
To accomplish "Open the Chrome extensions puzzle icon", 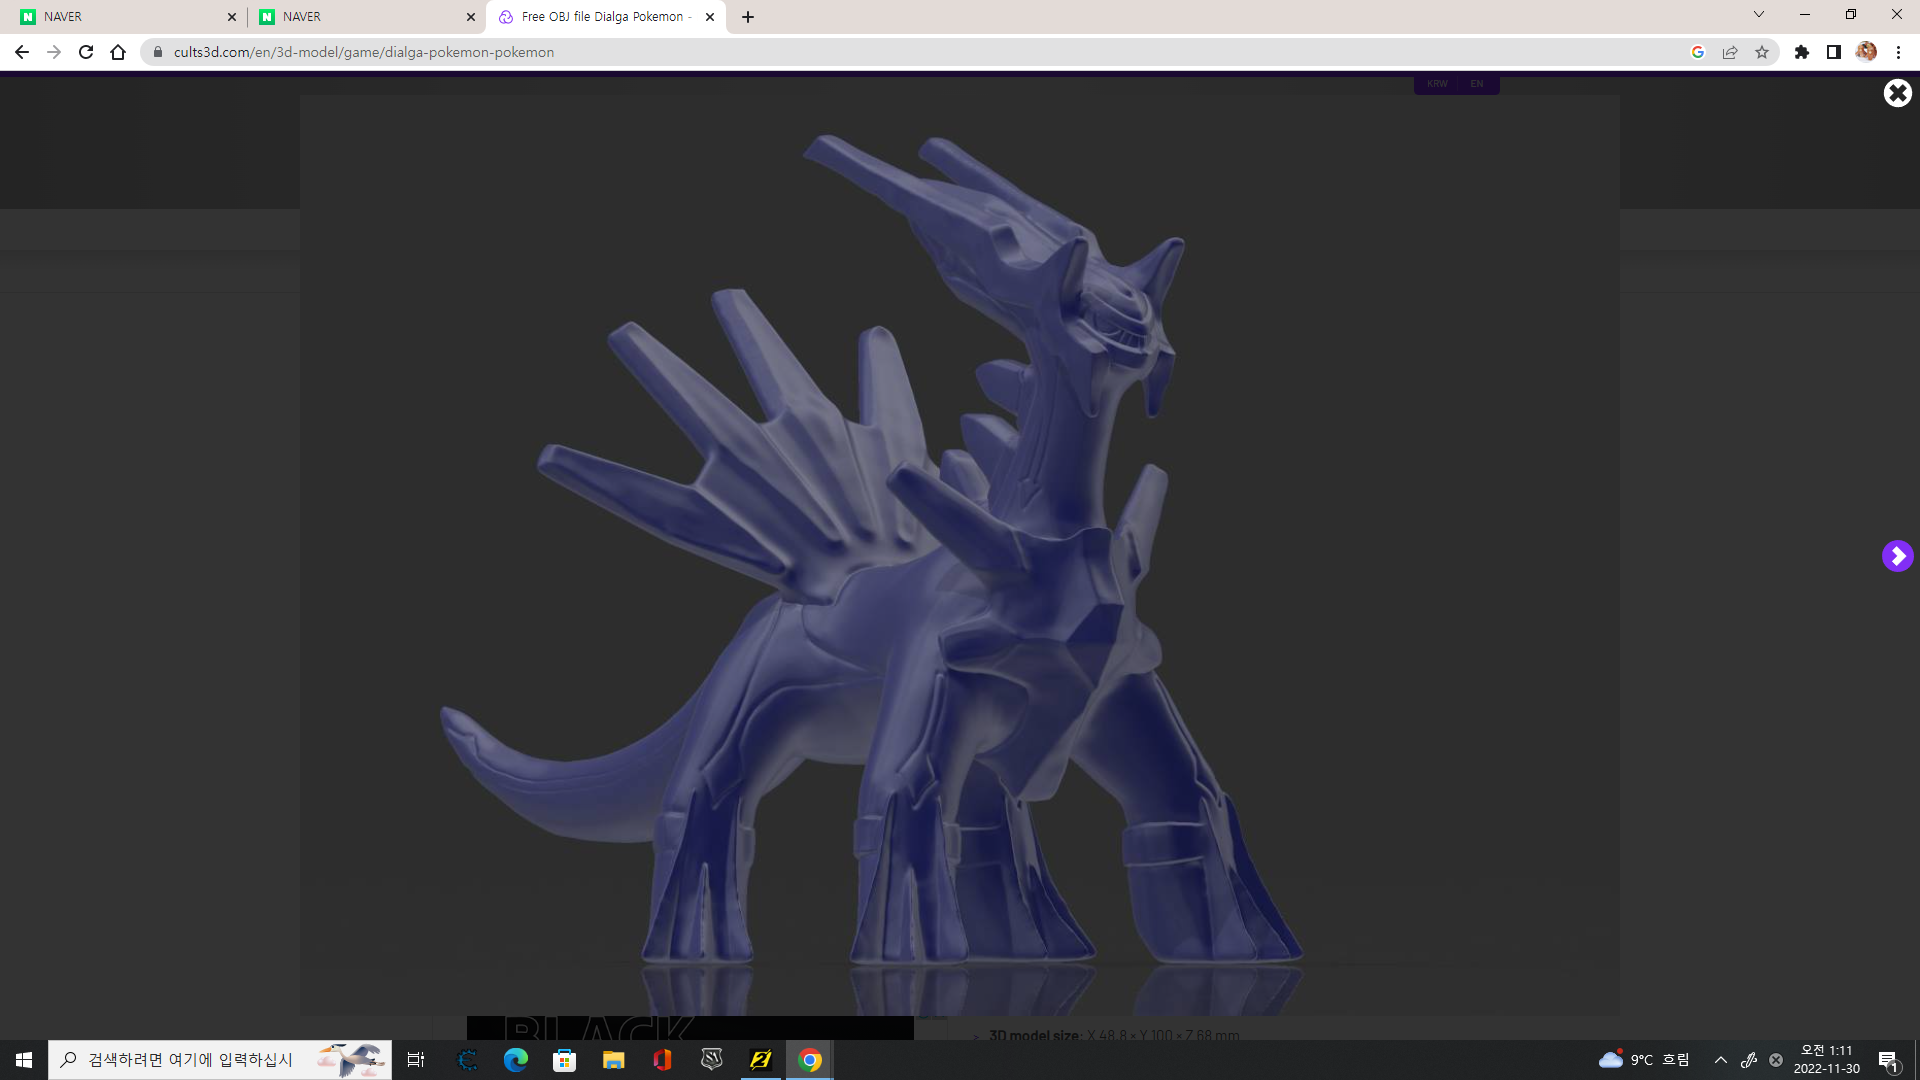I will coord(1802,52).
